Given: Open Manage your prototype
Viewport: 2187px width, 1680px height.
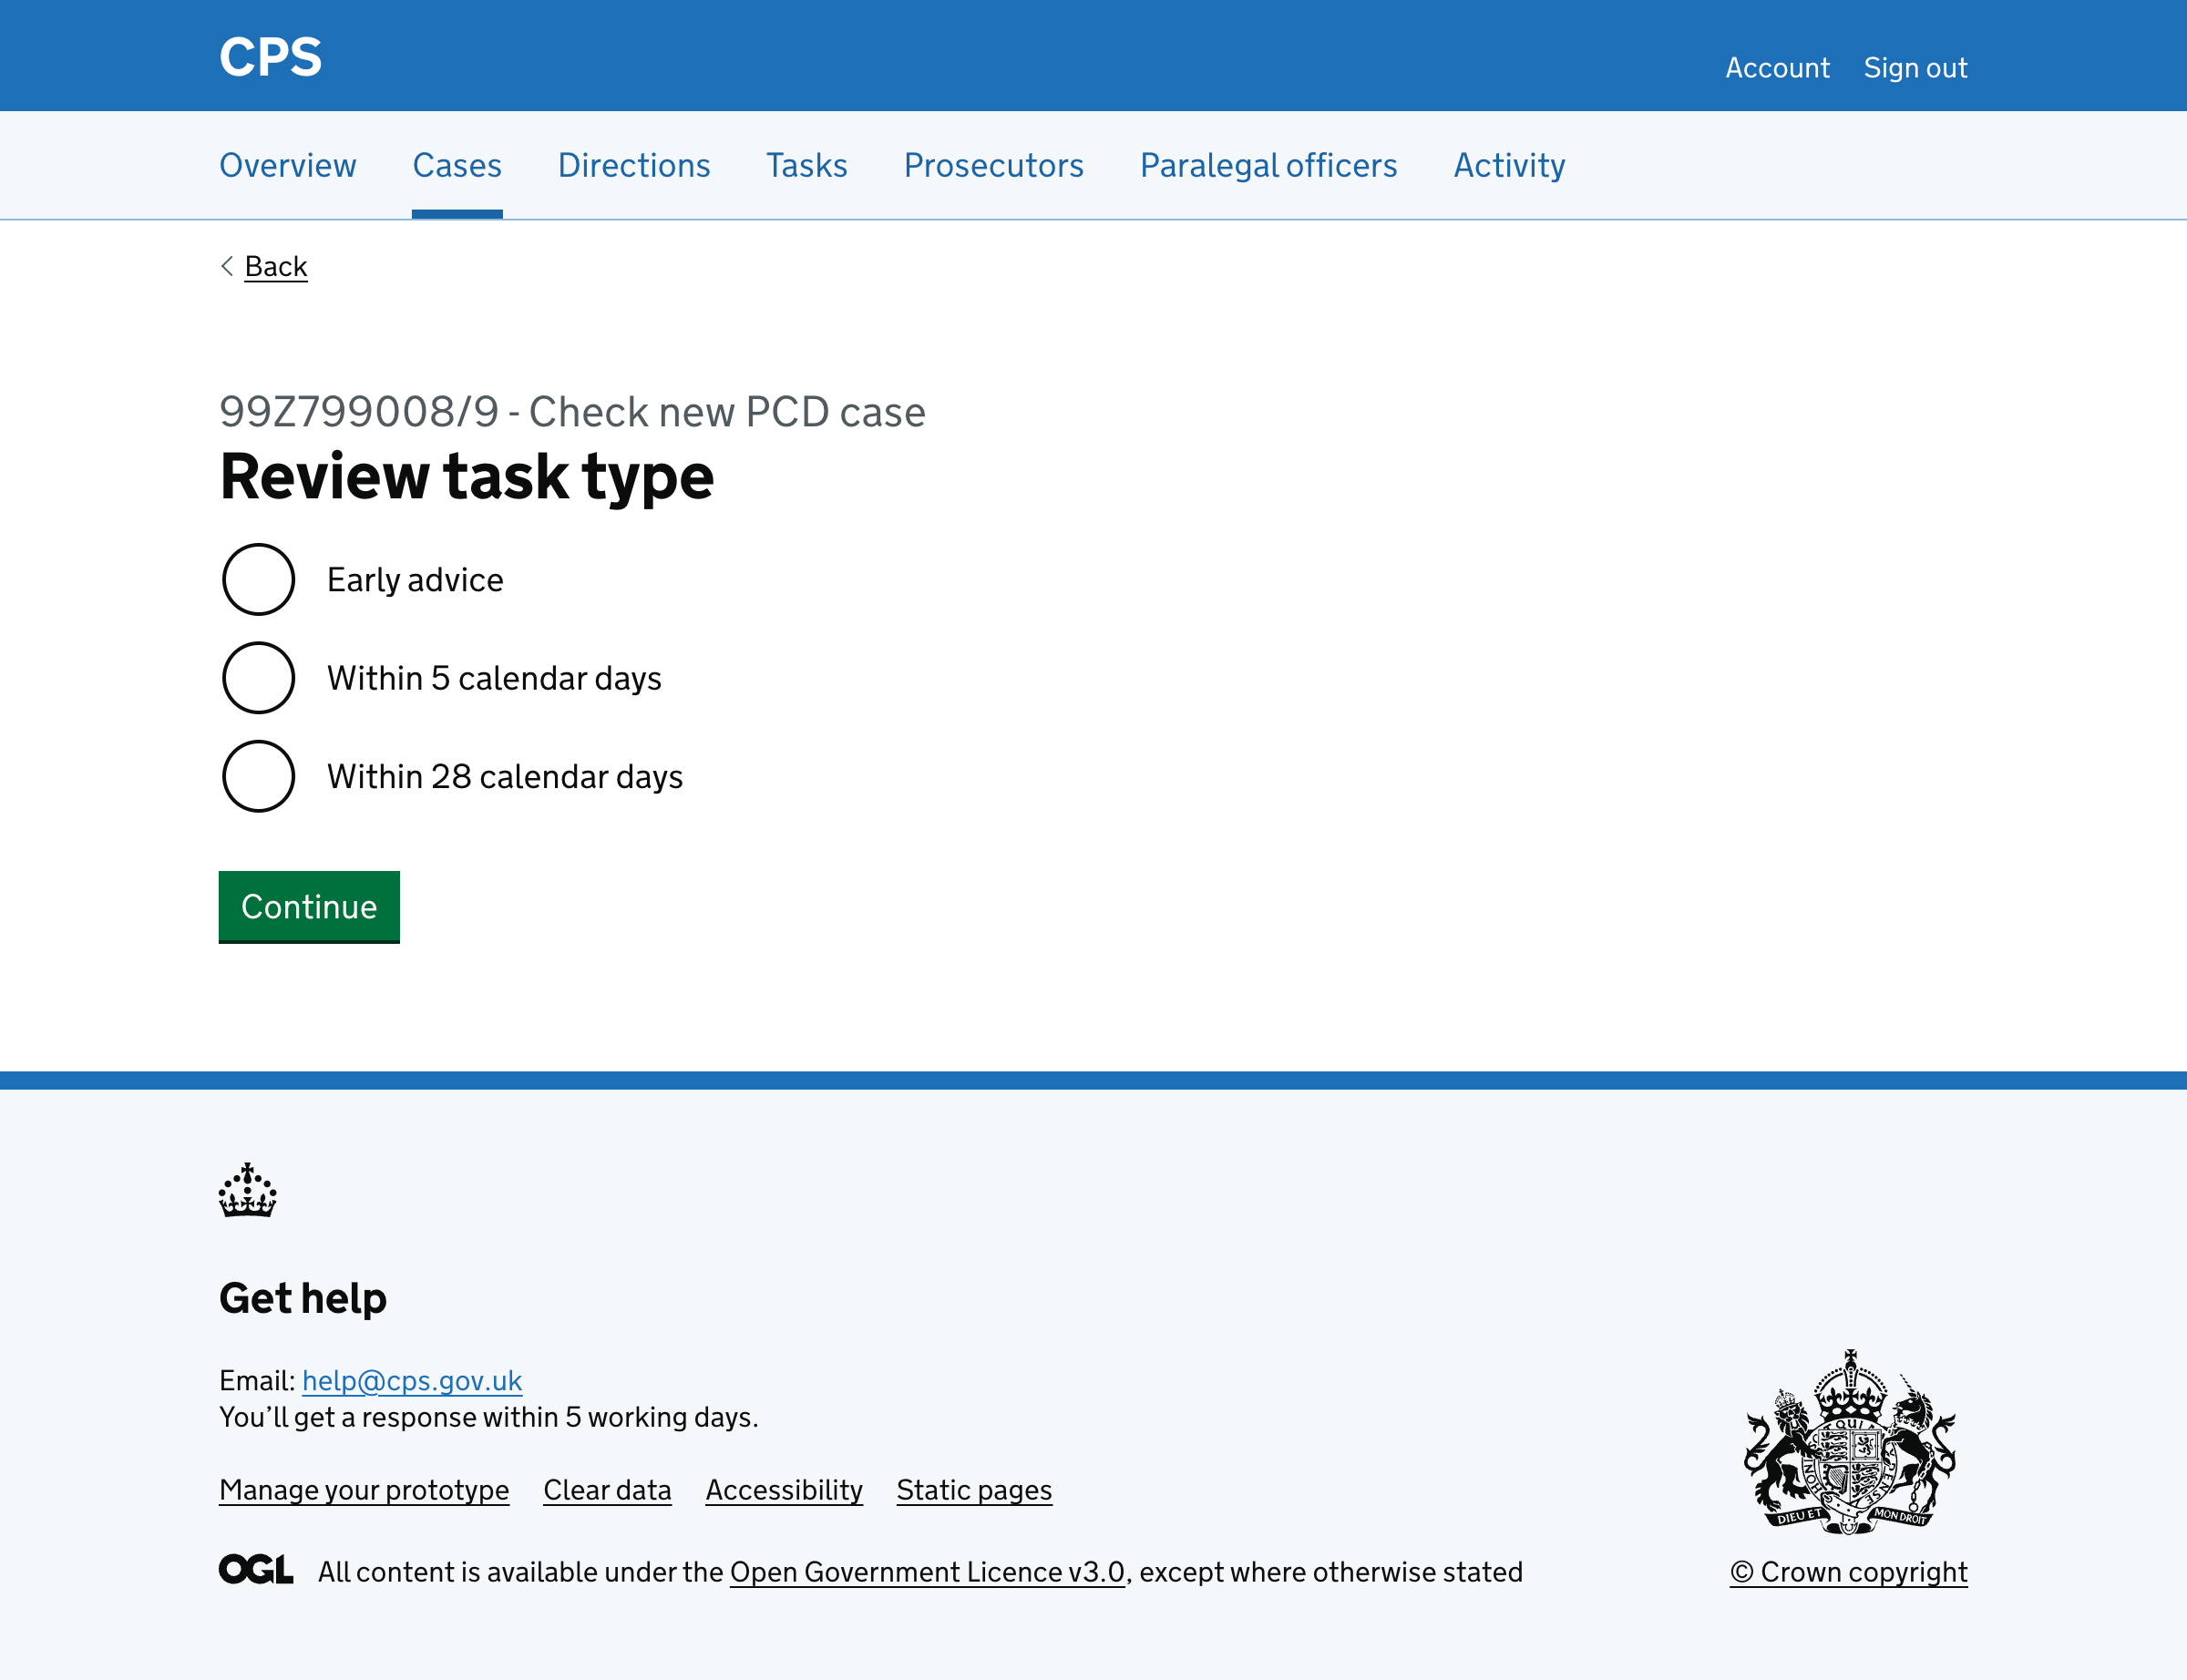Looking at the screenshot, I should pyautogui.click(x=364, y=1490).
